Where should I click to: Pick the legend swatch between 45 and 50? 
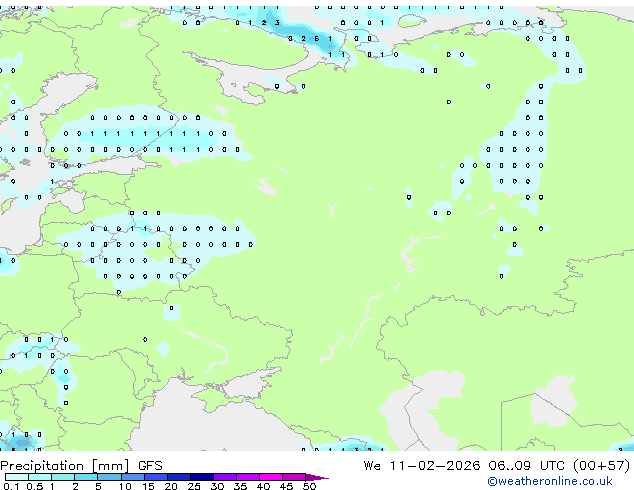(x=294, y=477)
